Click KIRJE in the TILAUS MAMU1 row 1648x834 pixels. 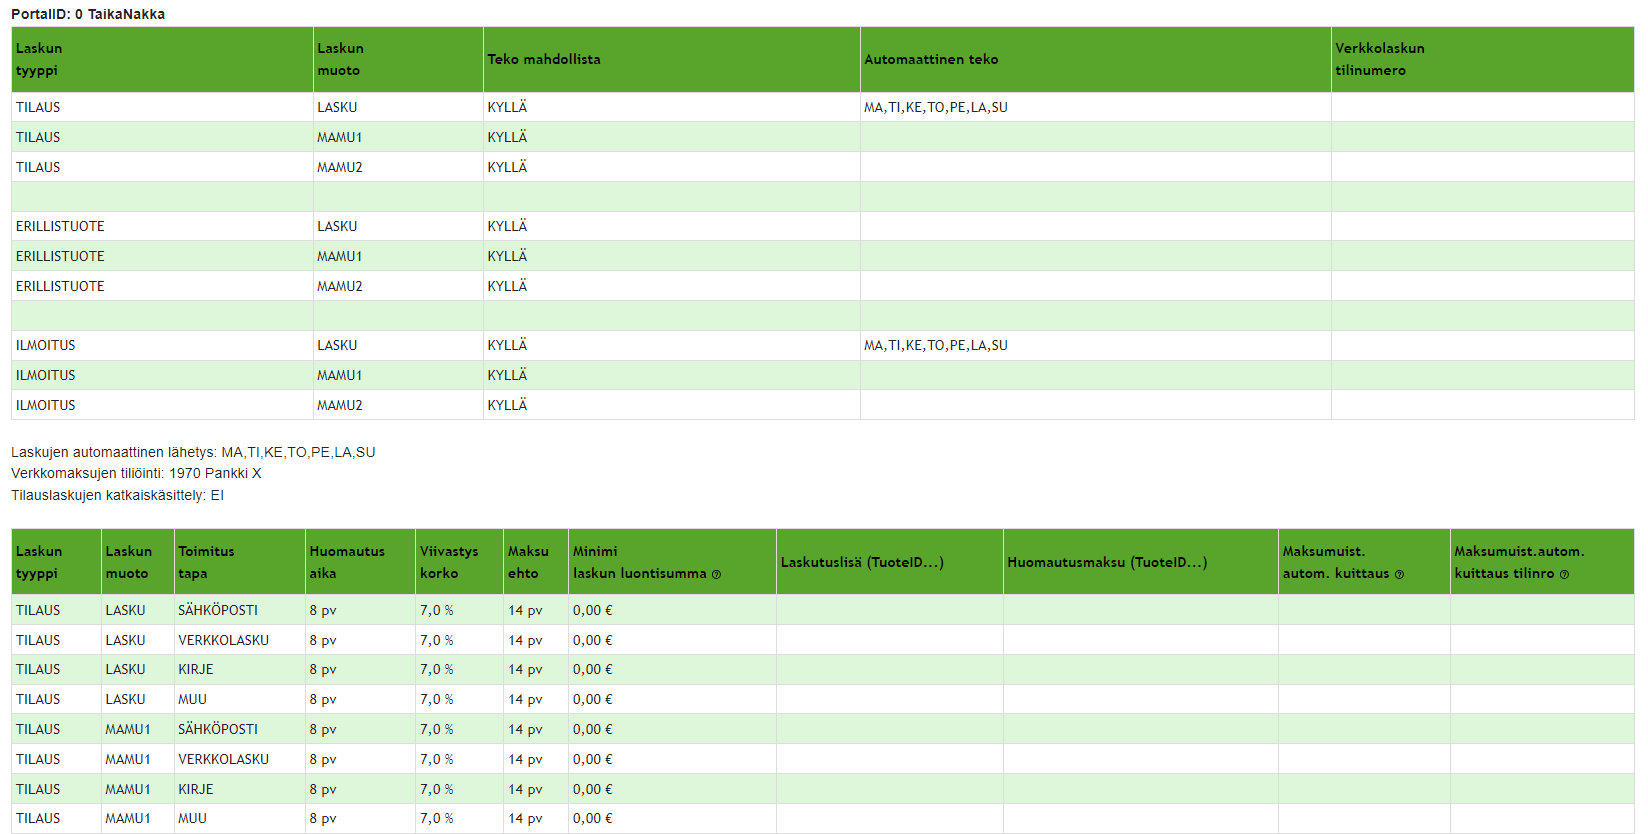coord(196,789)
